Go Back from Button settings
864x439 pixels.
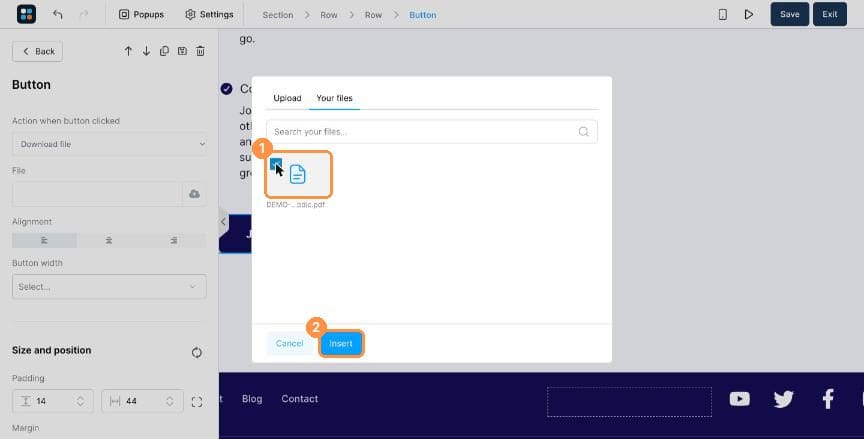(x=37, y=51)
